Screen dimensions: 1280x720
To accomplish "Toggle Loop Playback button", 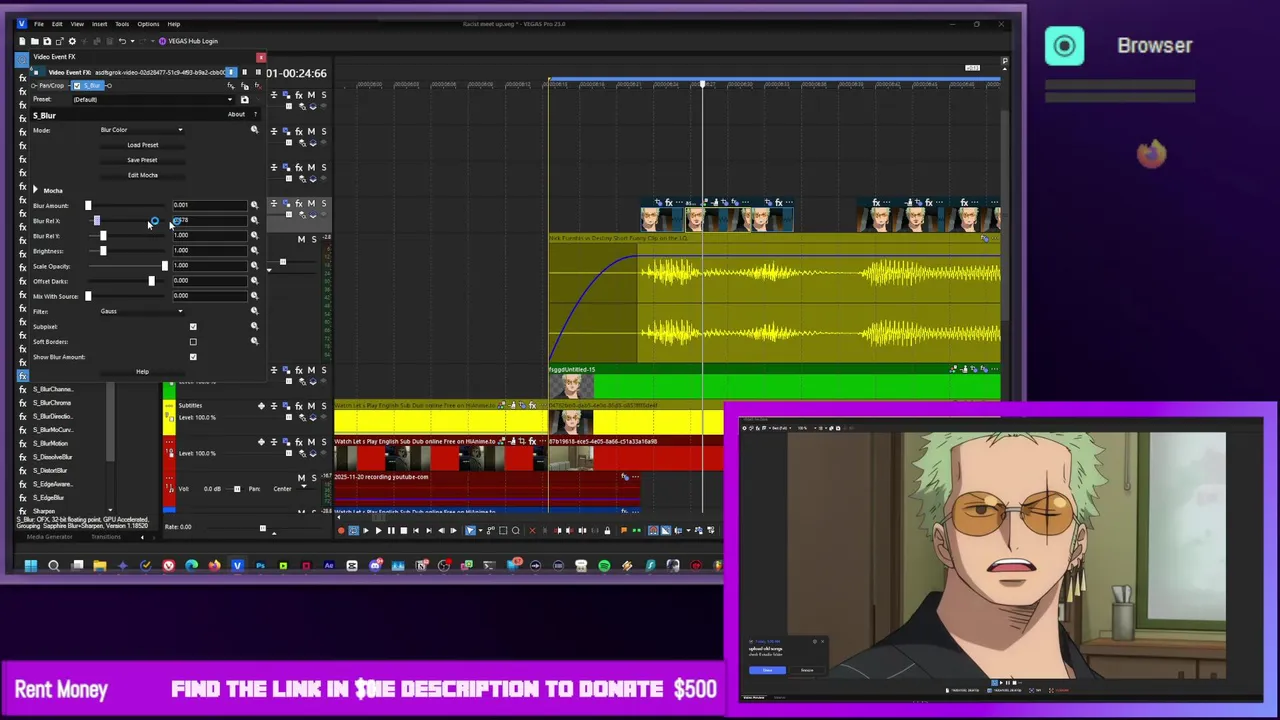I will pos(354,530).
